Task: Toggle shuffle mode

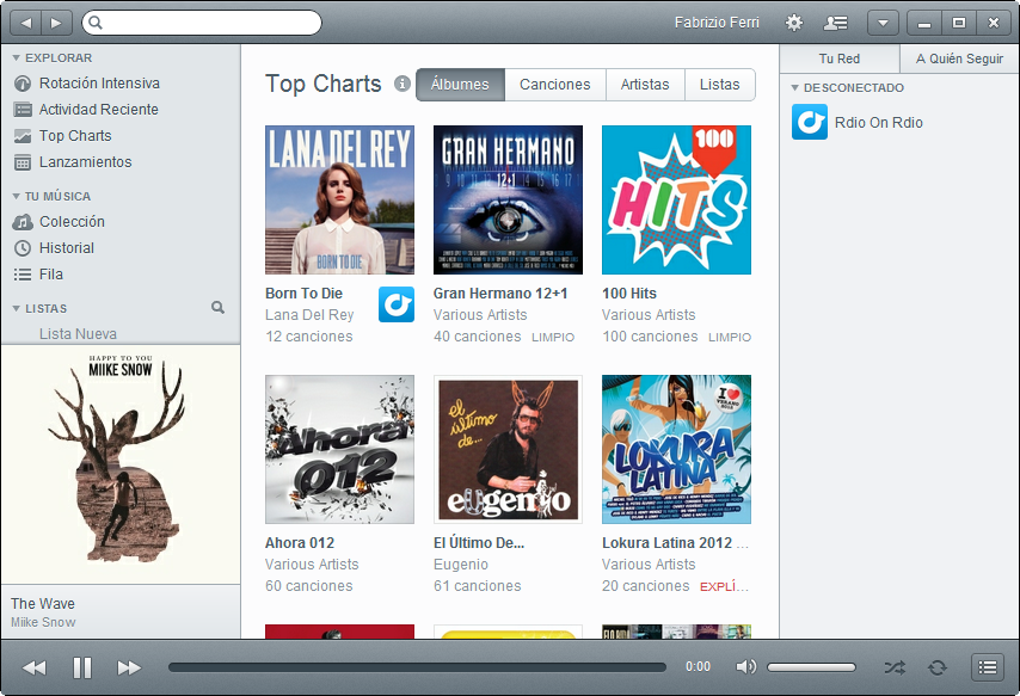Action: click(894, 667)
